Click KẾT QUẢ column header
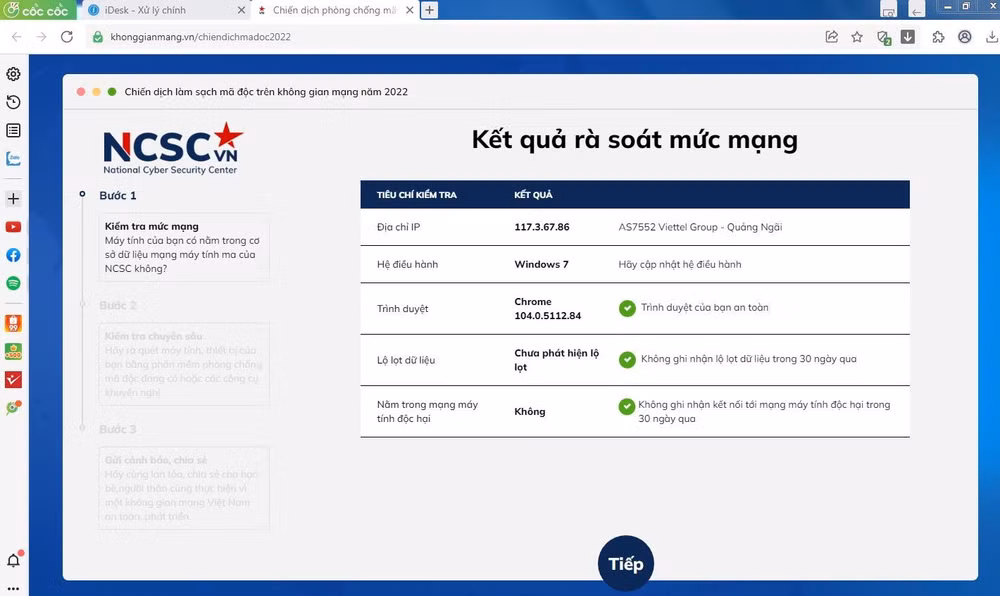Screen dimensions: 1000x596 pos(533,195)
